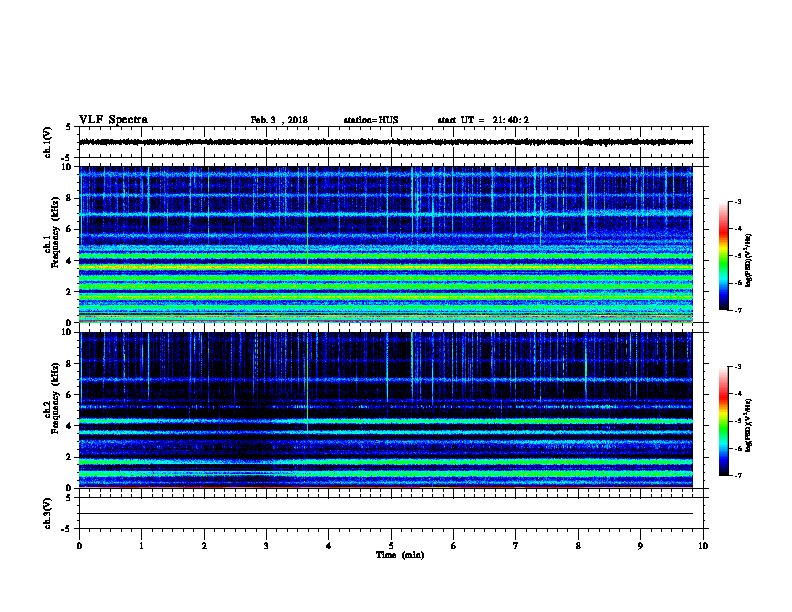This screenshot has height=612, width=792.
Task: Click the "6" kHz tick on ch.2 frequency axis
Action: click(69, 395)
